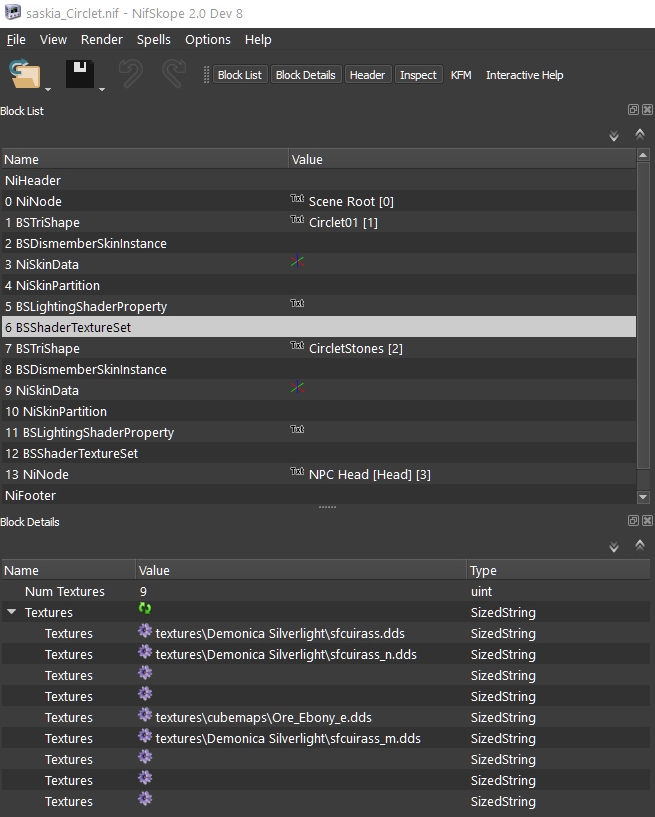Click axis icon in block 3 NiSkinData row
Viewport: 655px width, 817px height.
pos(297,263)
